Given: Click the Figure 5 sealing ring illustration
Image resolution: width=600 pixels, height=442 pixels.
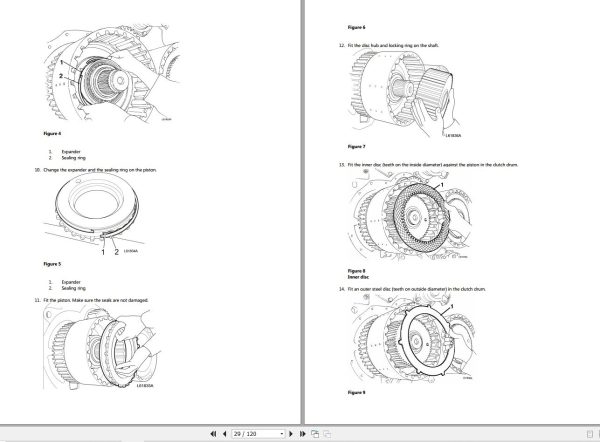Looking at the screenshot, I should tap(96, 215).
